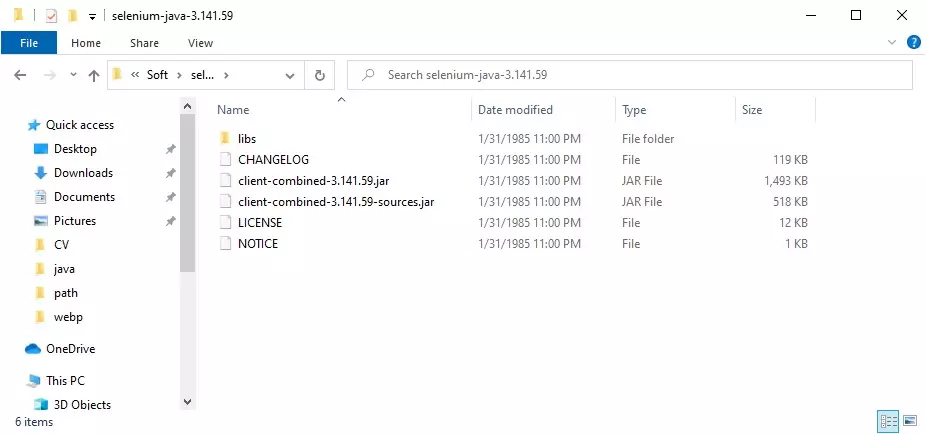Click the Back navigation arrow
Viewport: 926px width, 434px height.
pyautogui.click(x=20, y=75)
